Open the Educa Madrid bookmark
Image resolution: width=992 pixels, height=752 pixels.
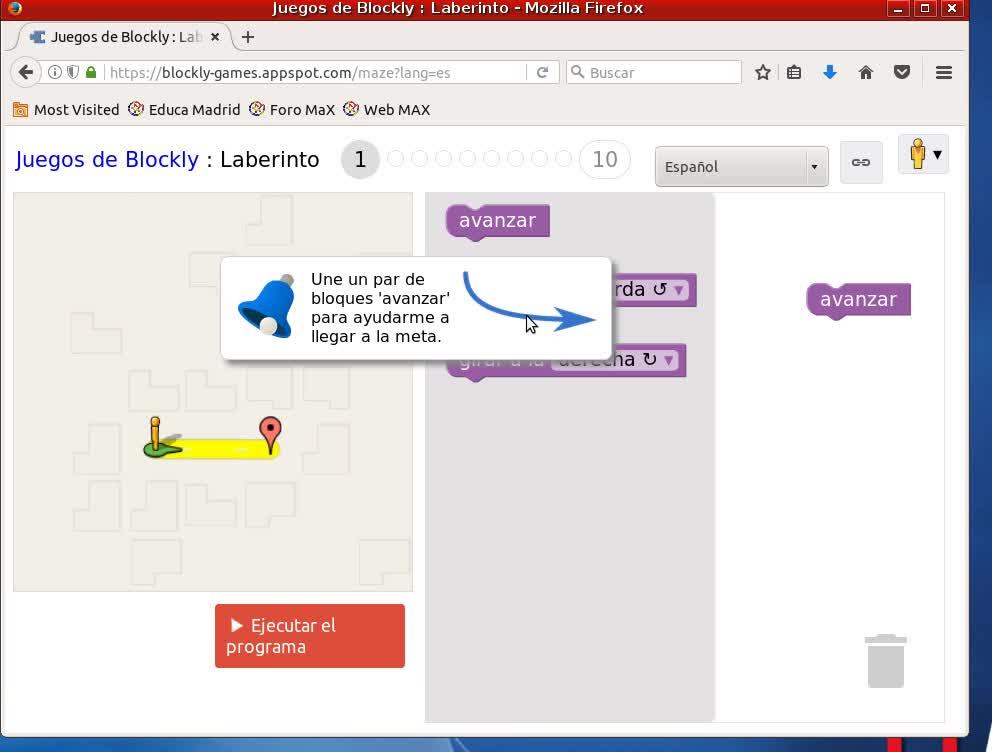(184, 109)
